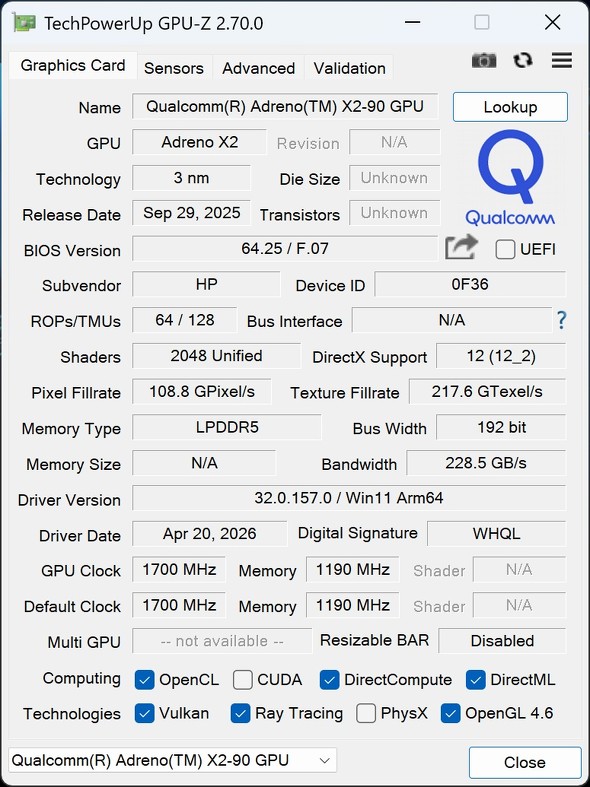Toggle the DirectML checkbox
Screen dimensions: 590x787
[x=475, y=680]
